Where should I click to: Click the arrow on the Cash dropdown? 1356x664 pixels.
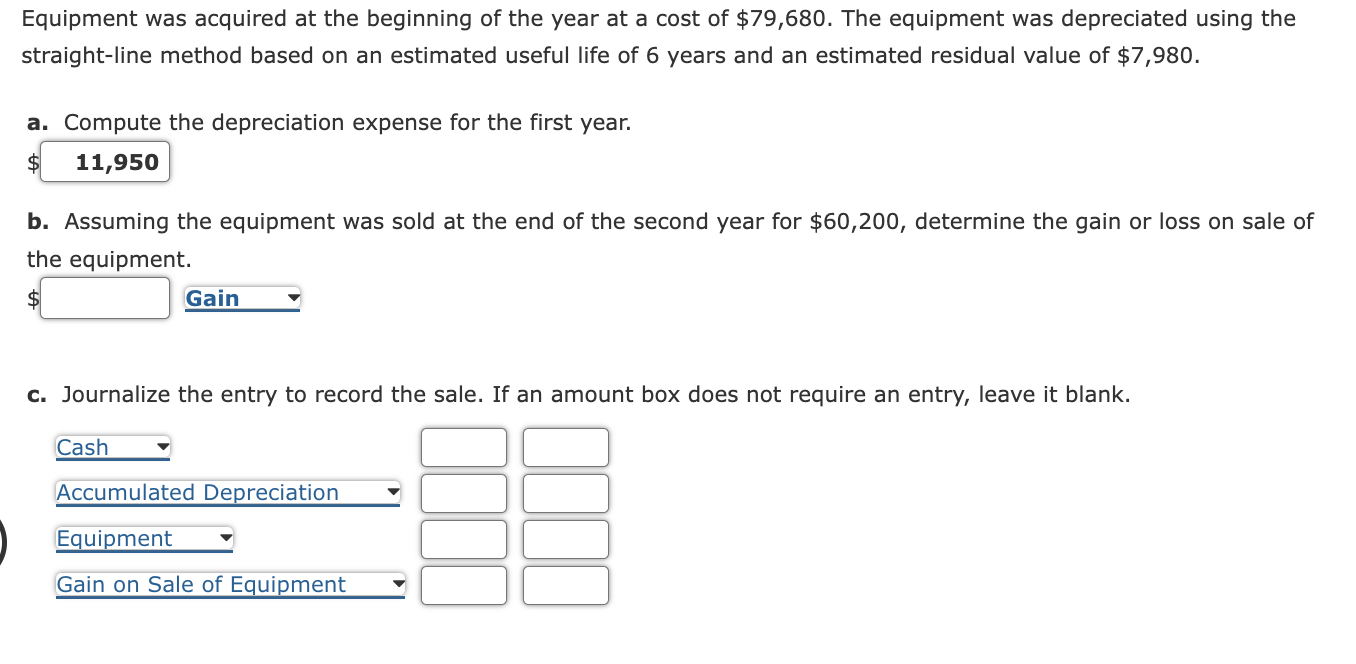coord(161,447)
